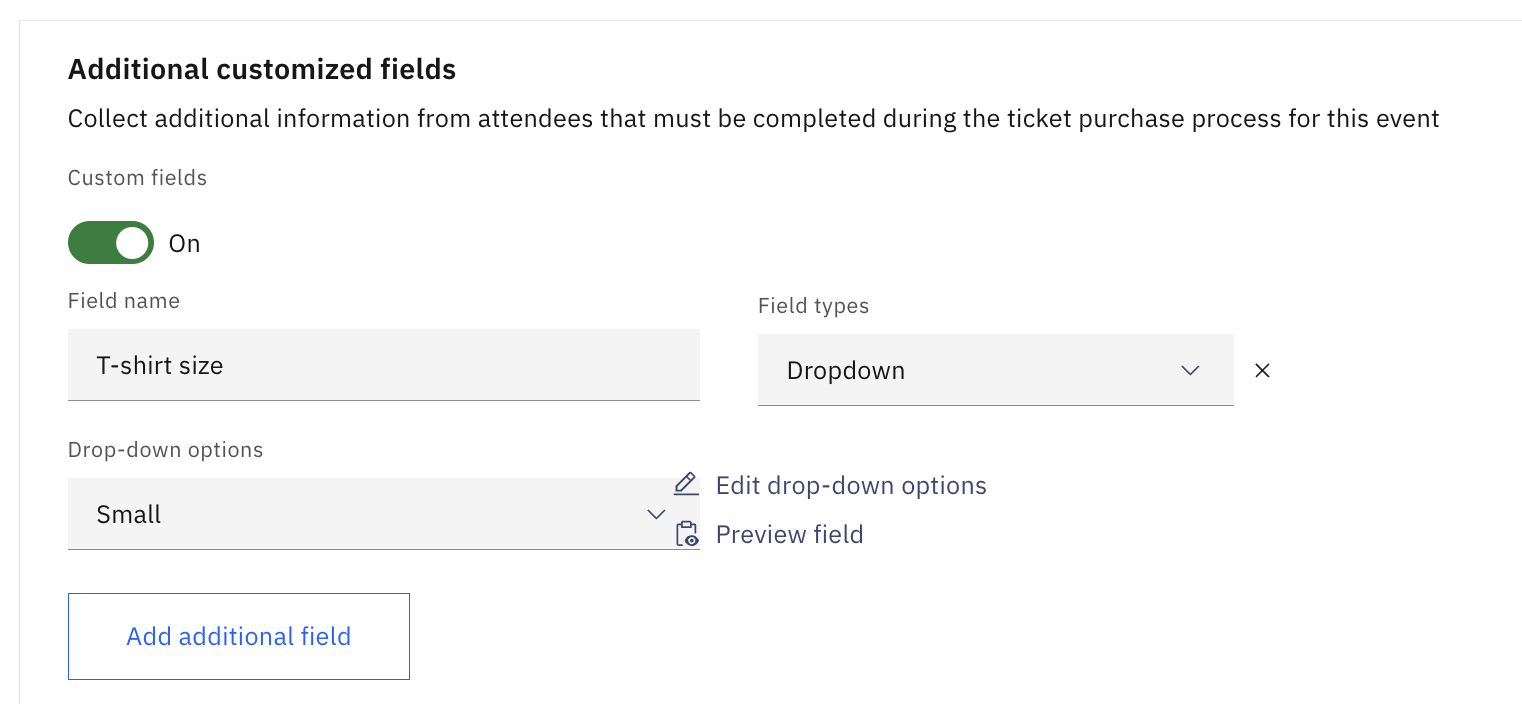Screen dimensions: 1522x704
Task: Click the chevron on the Drop-down options selector
Action: [656, 514]
